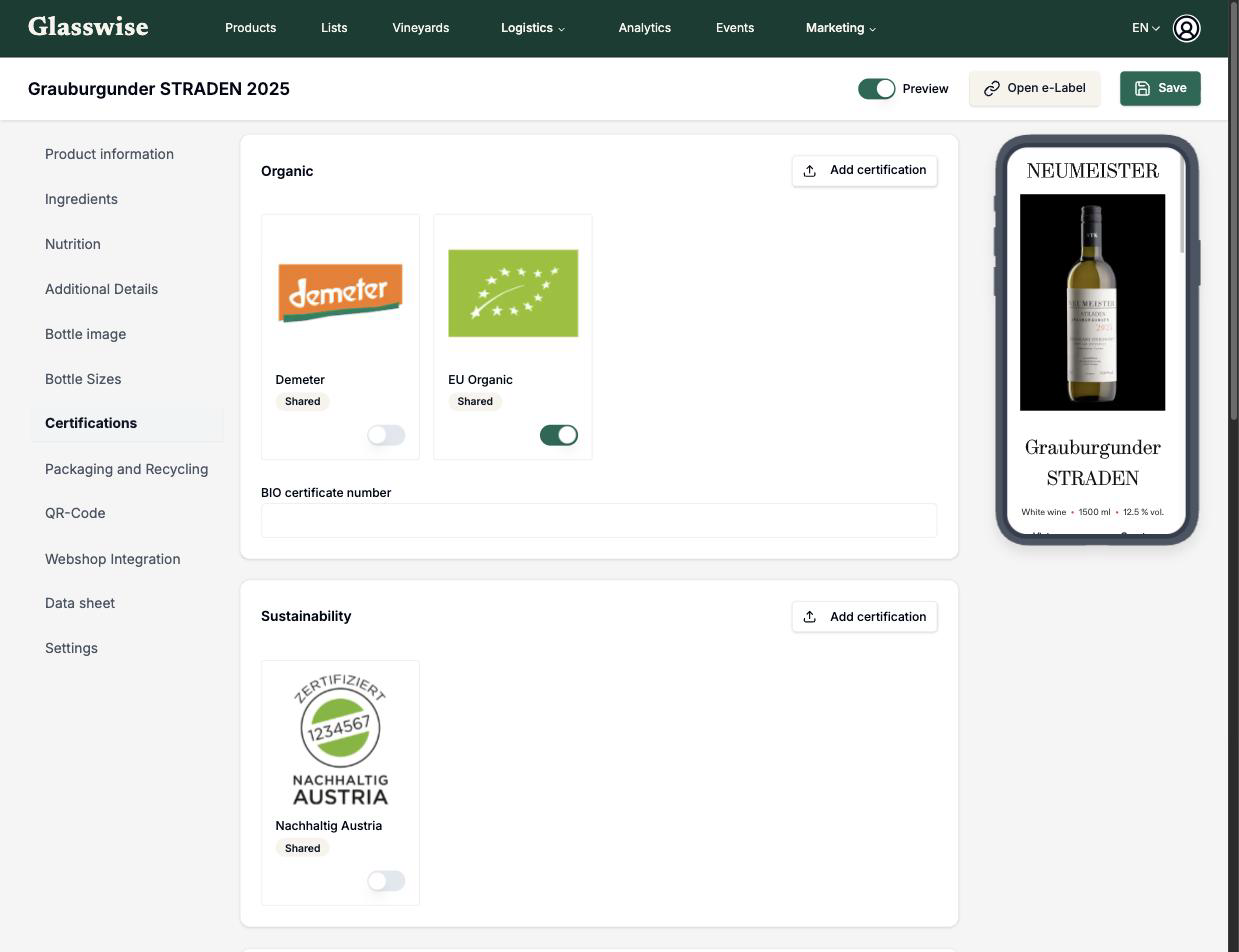Open the Events page
This screenshot has height=952, width=1239.
point(735,28)
